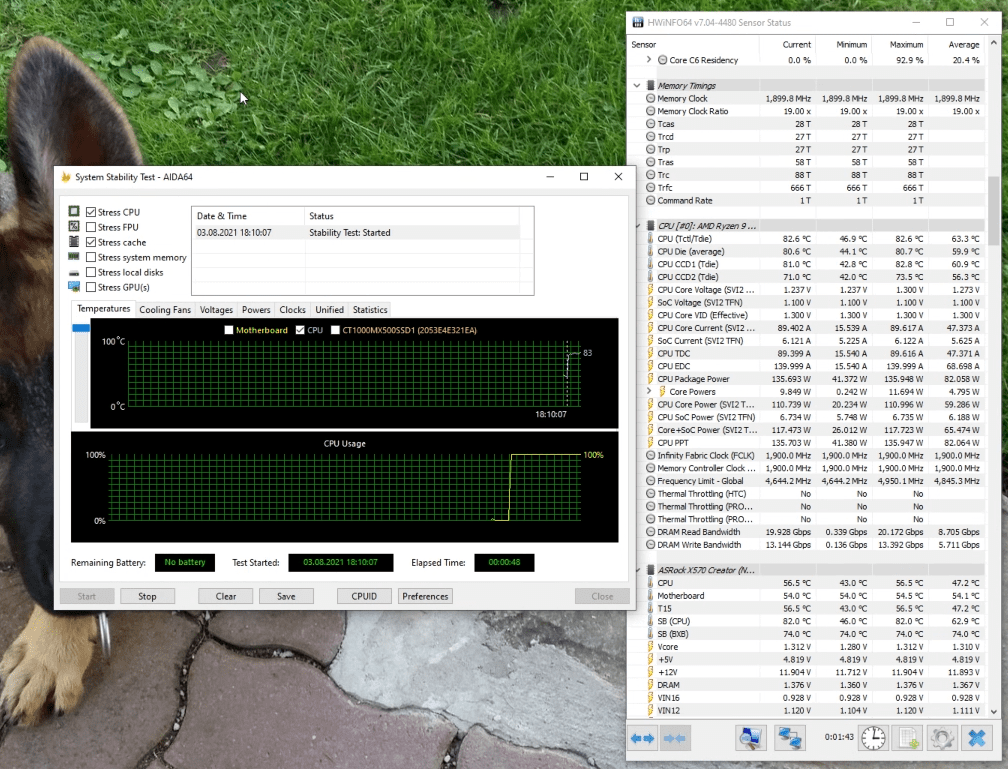
Task: Click HWiNFO collapse columns arrows icon
Action: [674, 738]
